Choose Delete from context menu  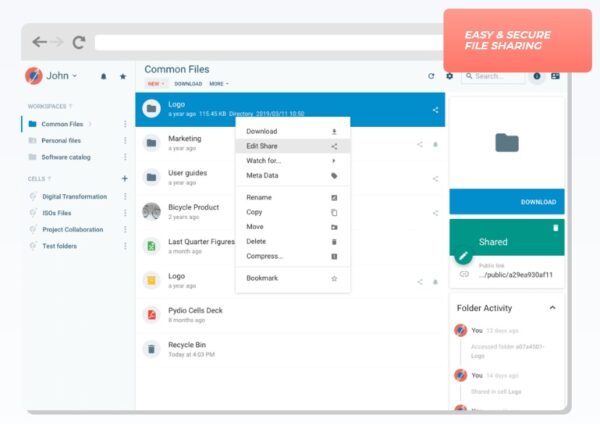click(x=293, y=241)
